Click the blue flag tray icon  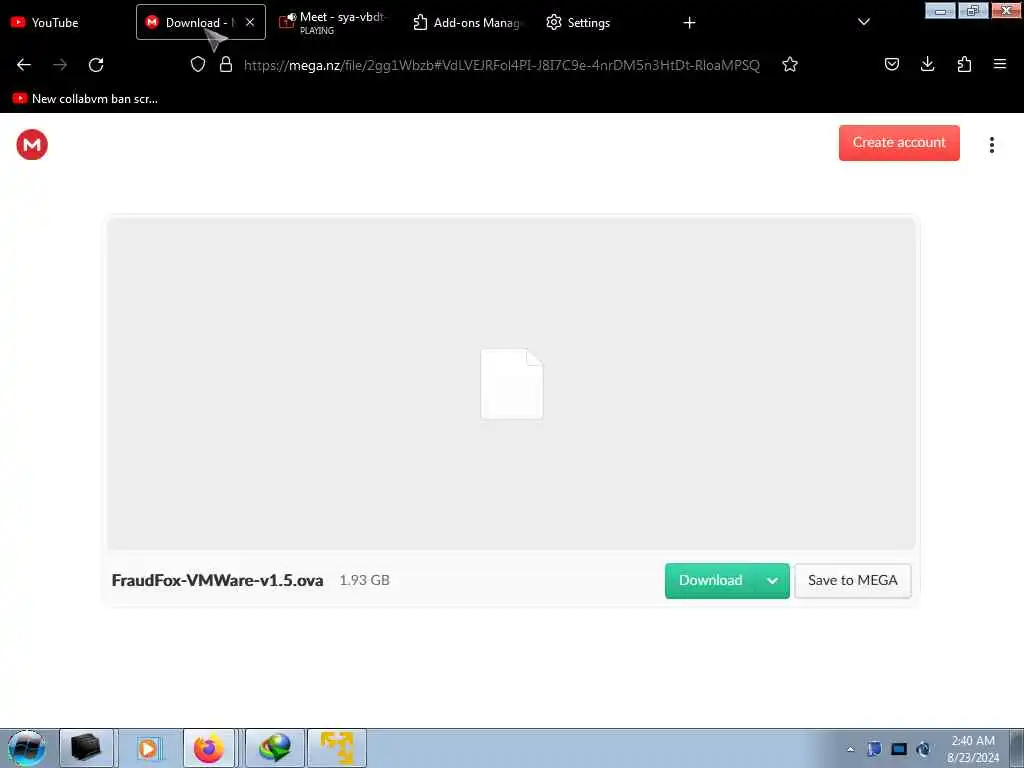874,749
